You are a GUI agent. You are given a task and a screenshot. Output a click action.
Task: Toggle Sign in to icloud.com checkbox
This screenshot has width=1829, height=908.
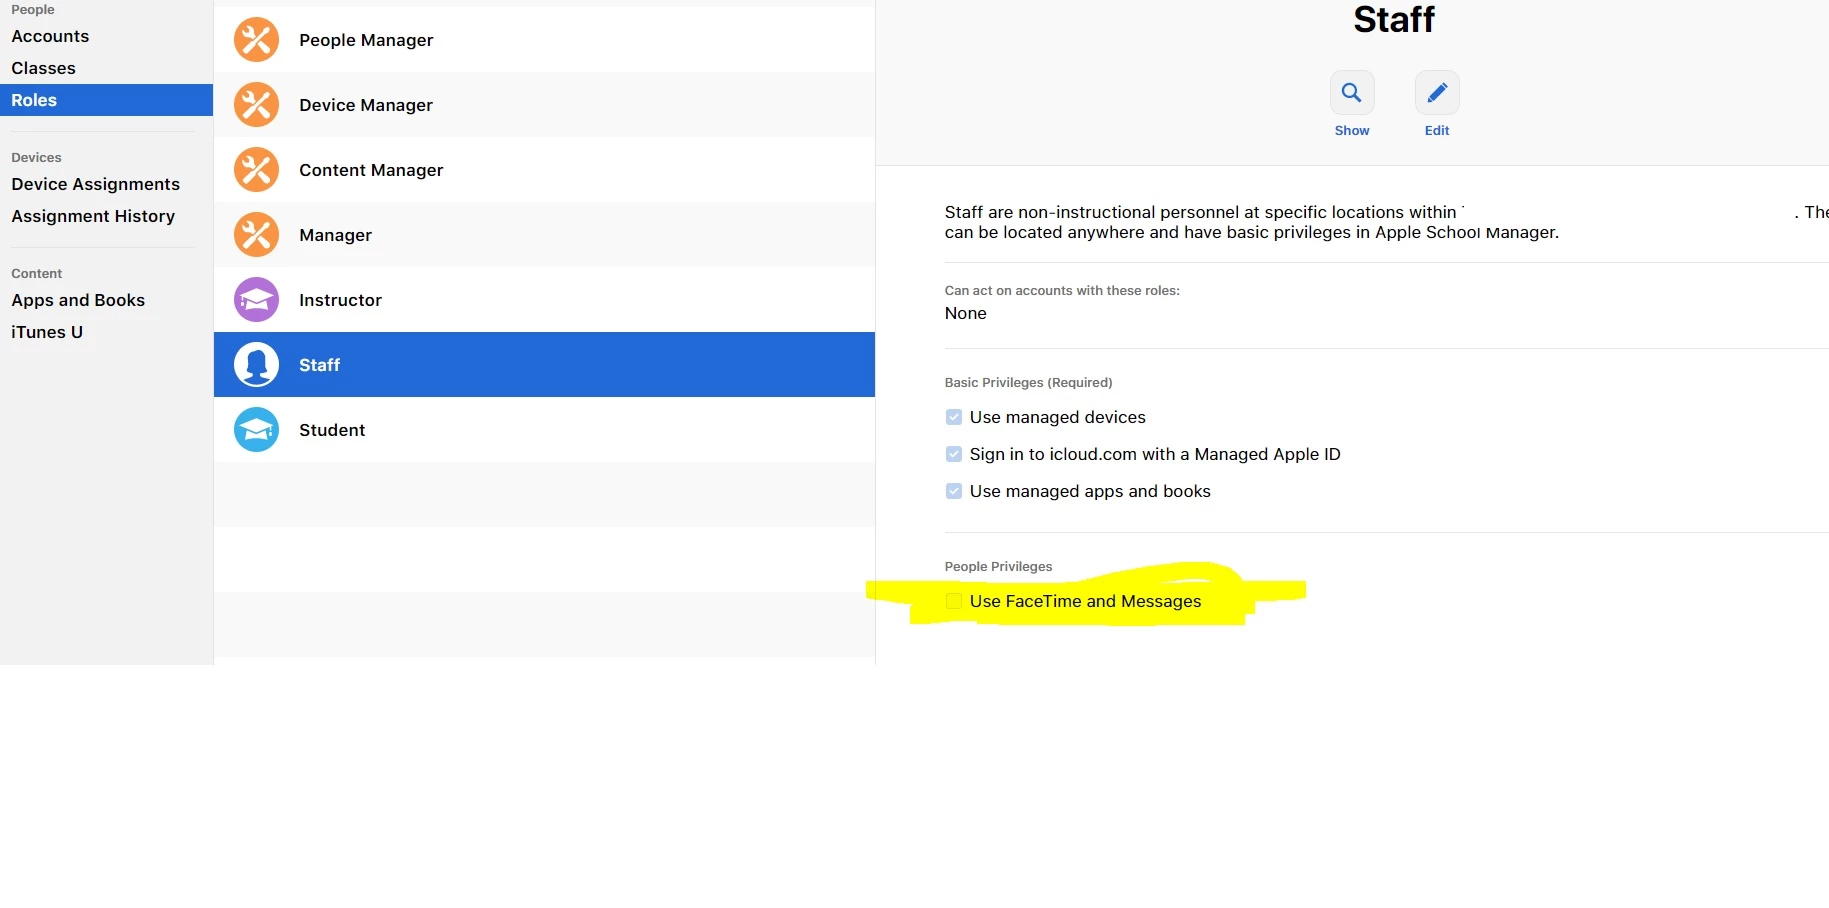click(954, 454)
